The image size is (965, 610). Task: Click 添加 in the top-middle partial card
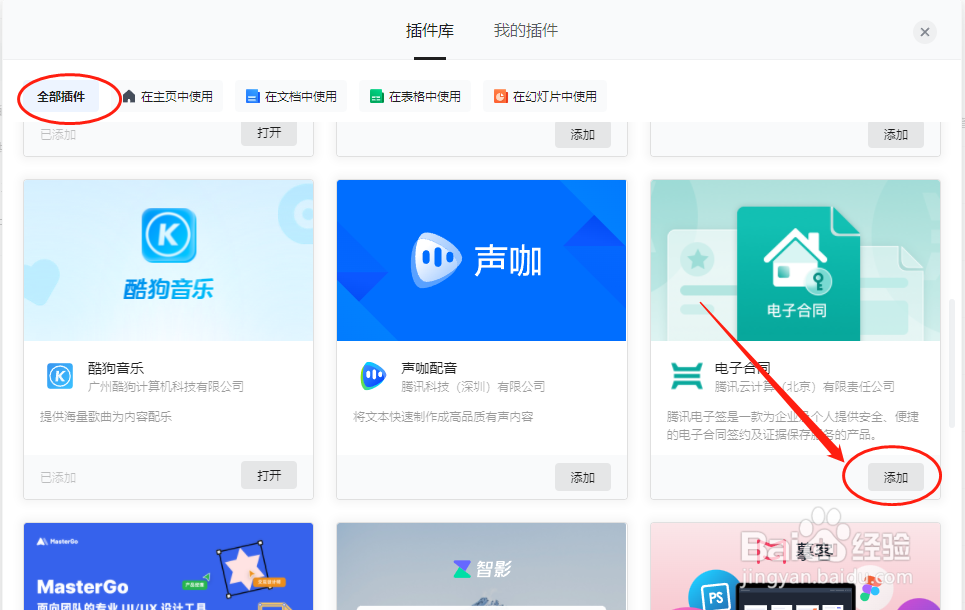point(582,134)
